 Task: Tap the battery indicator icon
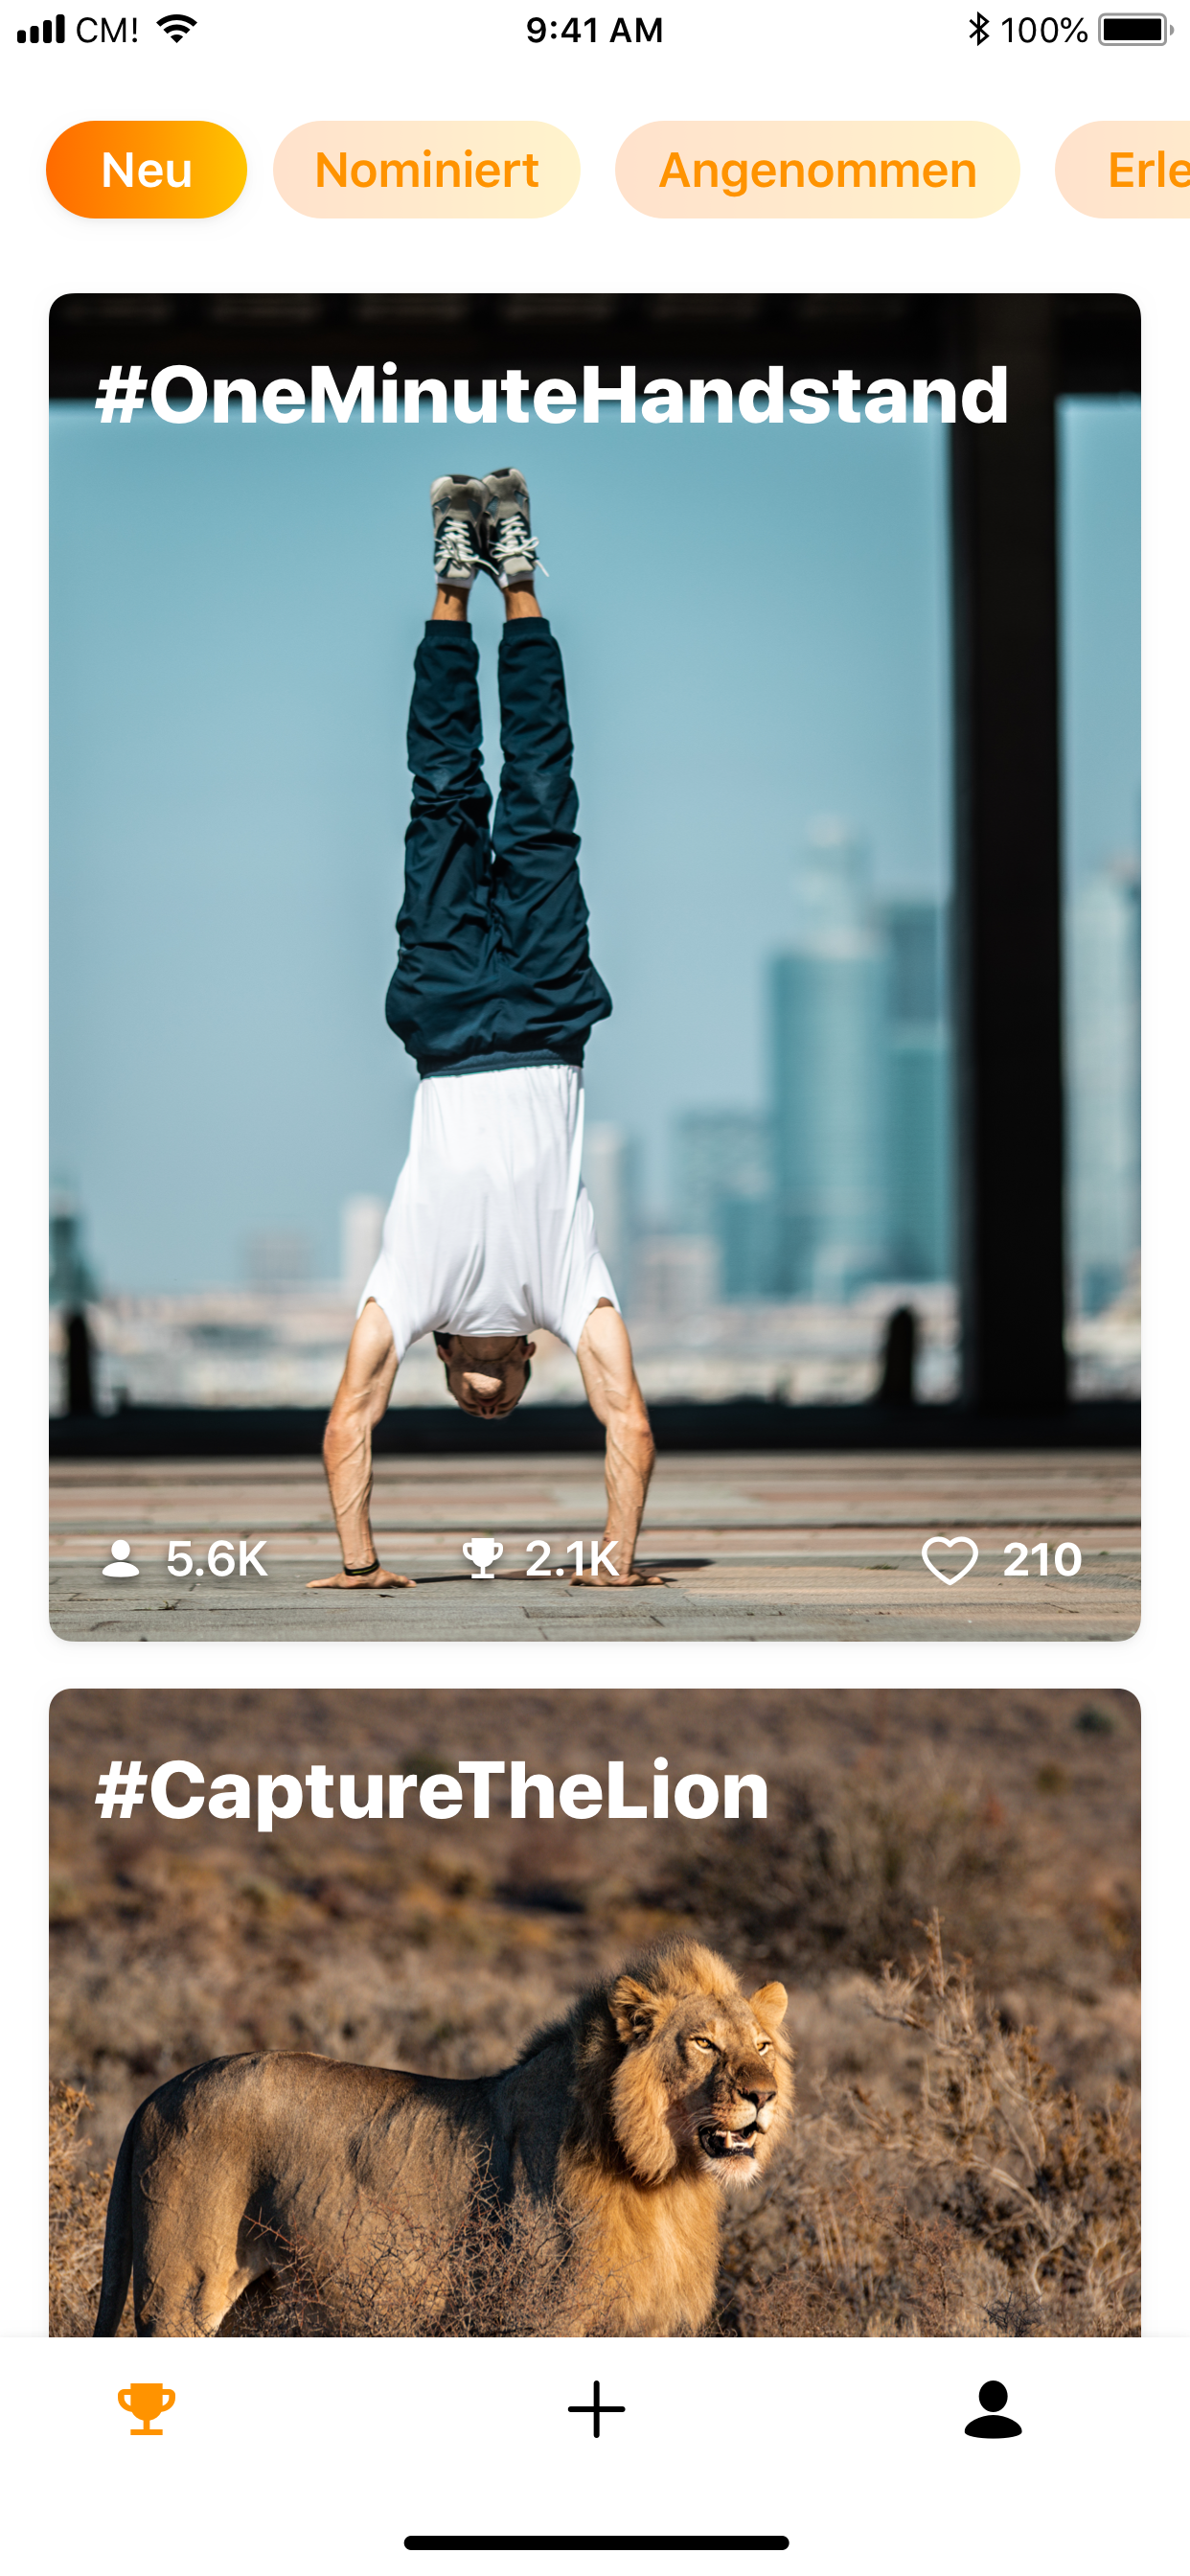click(x=1136, y=29)
